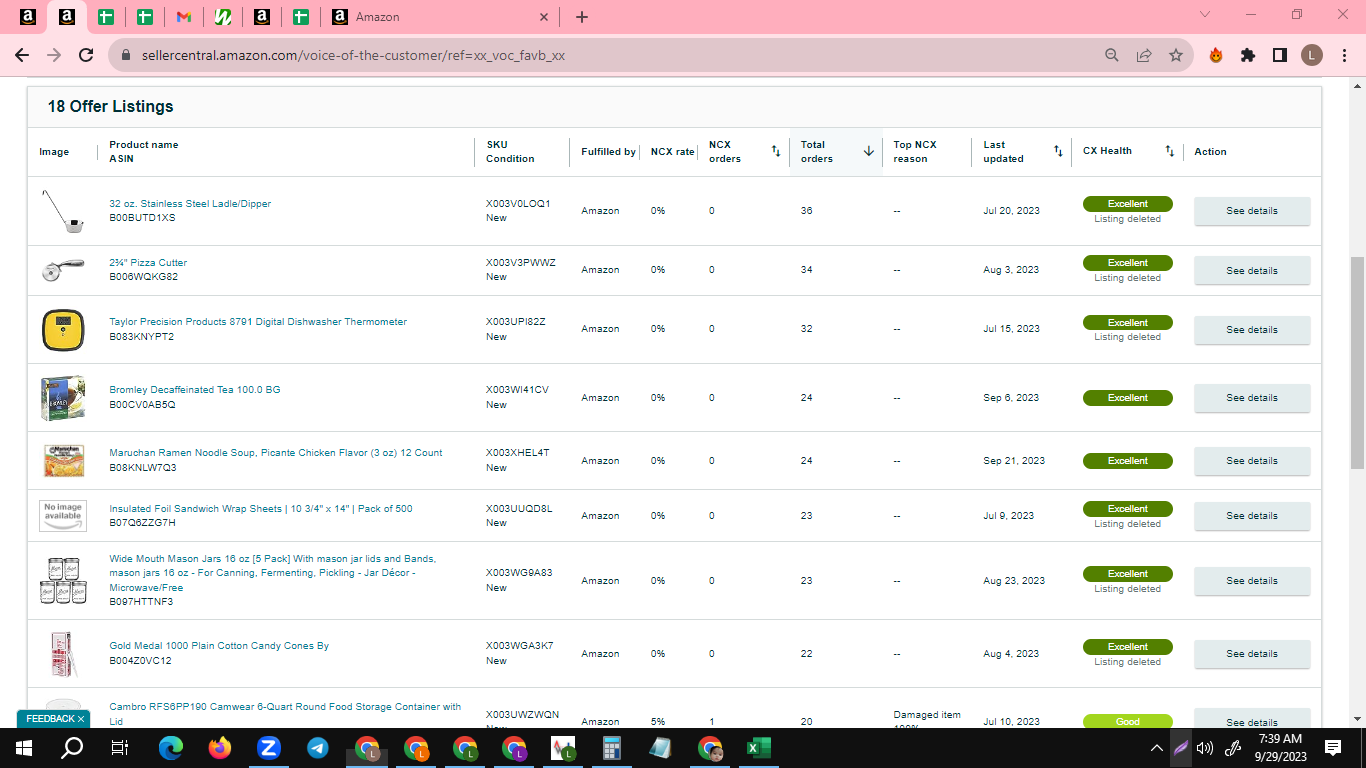Toggle the Chrome side panel
Image resolution: width=1366 pixels, height=768 pixels.
tap(1280, 56)
